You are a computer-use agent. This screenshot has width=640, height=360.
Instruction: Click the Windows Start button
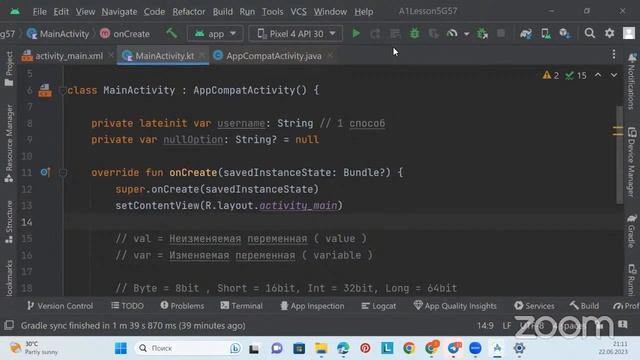121,348
